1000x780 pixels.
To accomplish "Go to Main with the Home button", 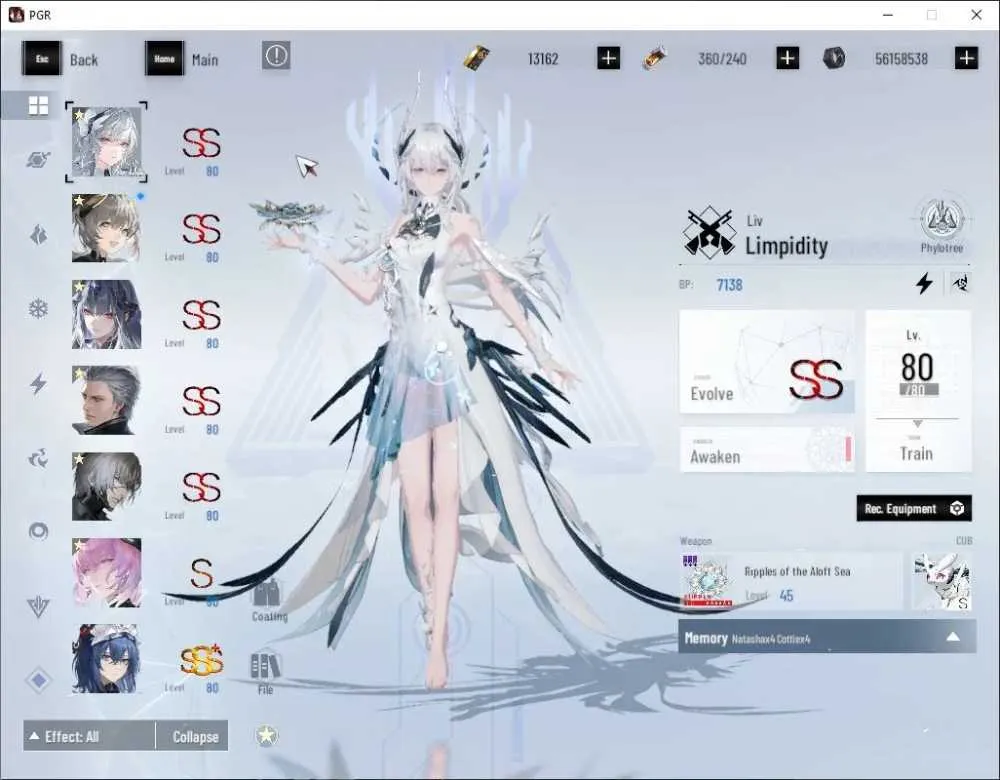I will 182,59.
